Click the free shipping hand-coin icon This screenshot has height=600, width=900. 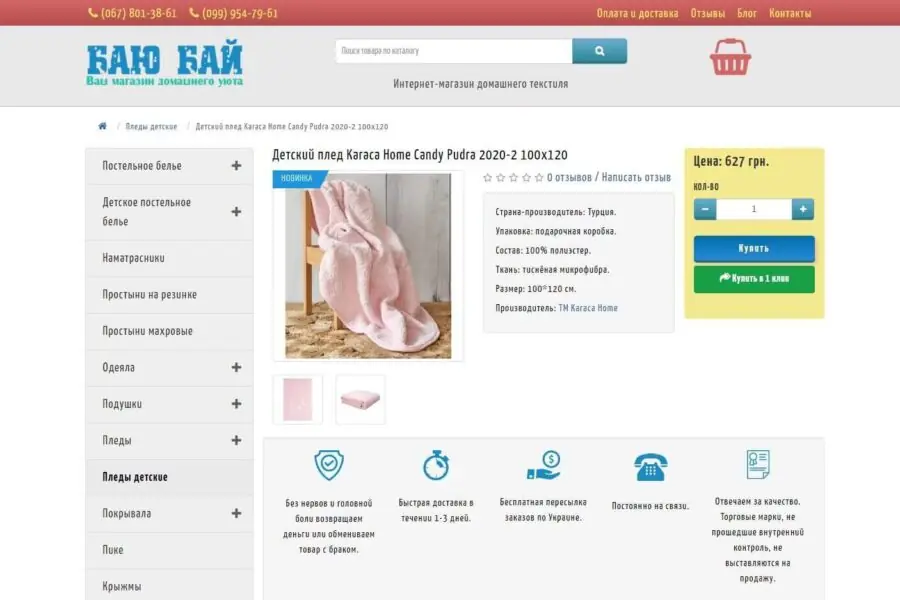click(x=543, y=465)
